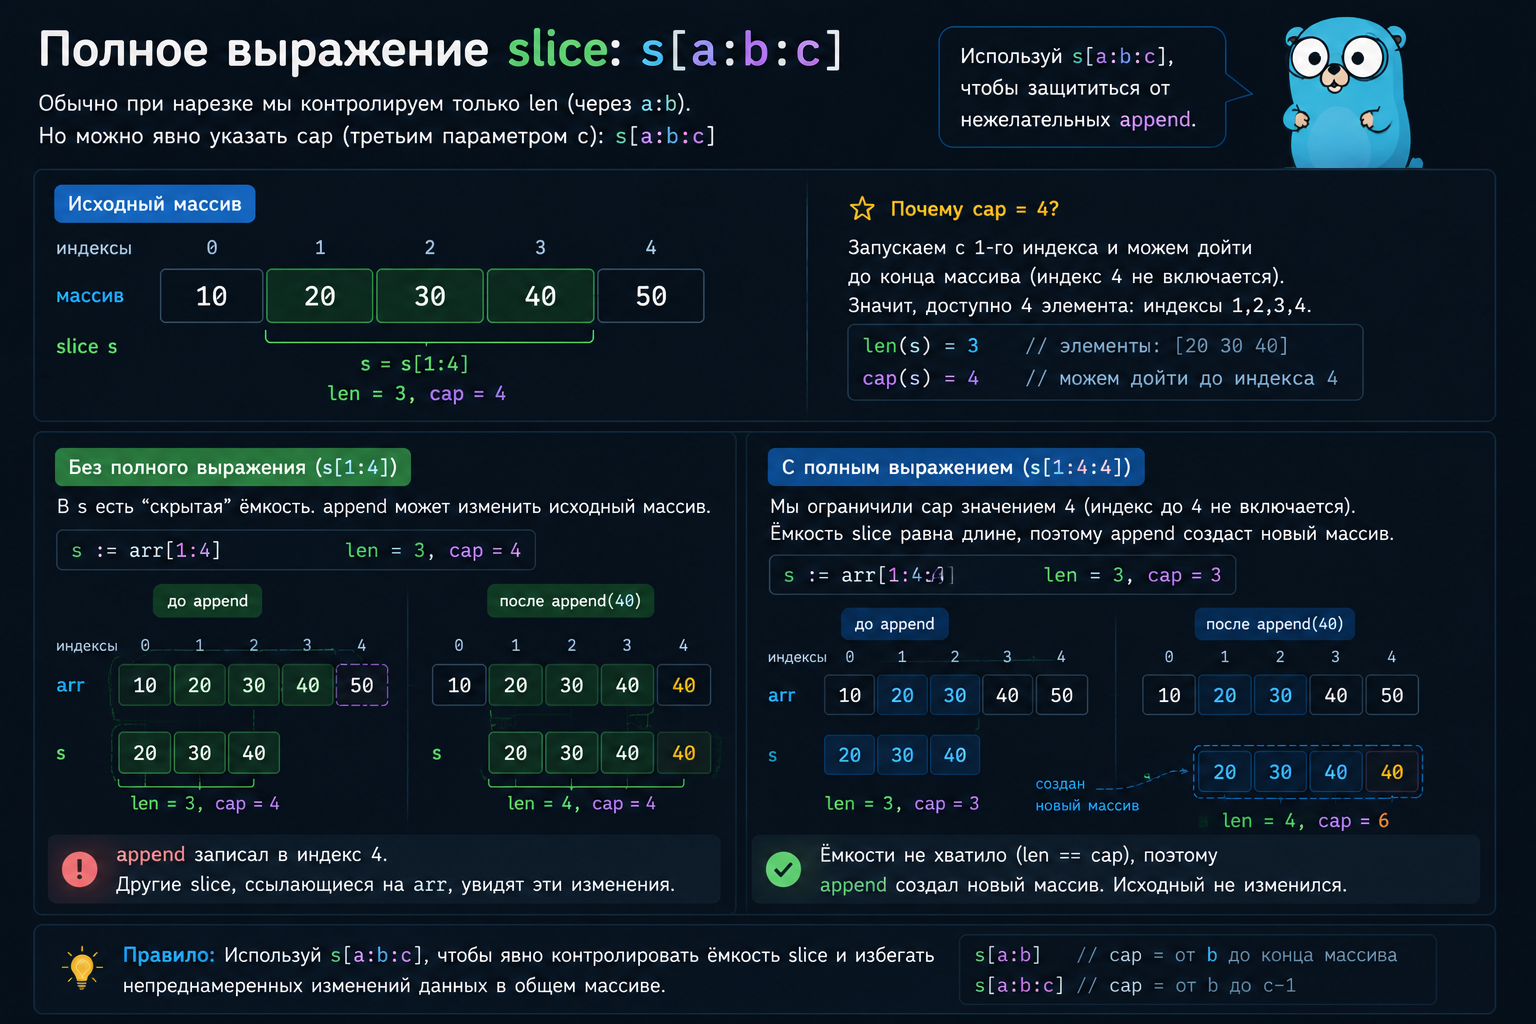Screen dimensions: 1536x1024
Task: Click the light bulb icon beside "Правило"
Action: click(82, 969)
